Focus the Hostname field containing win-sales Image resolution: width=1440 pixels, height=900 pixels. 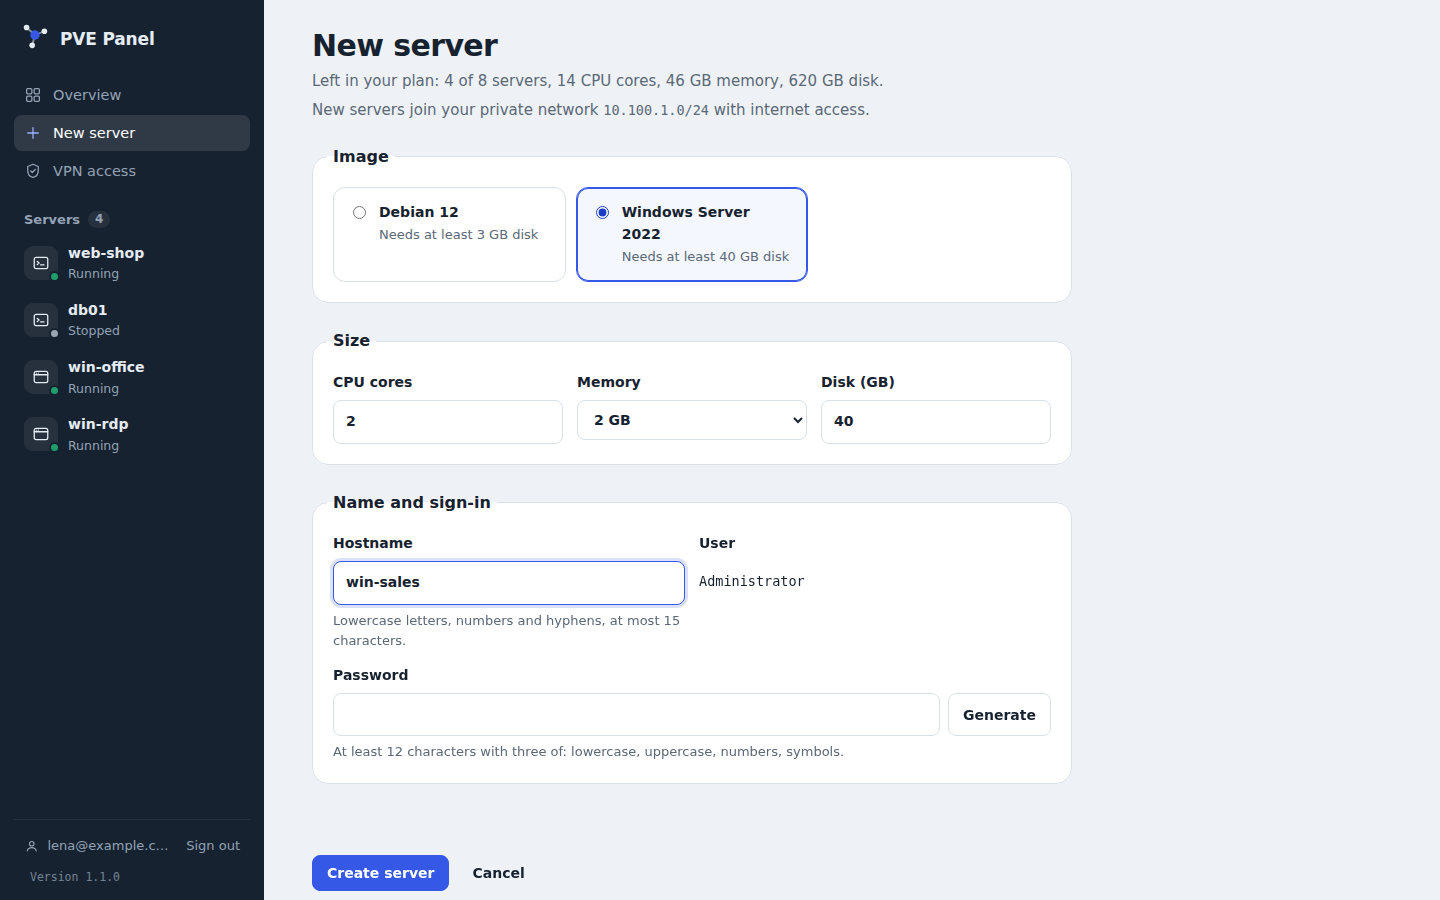pos(509,583)
